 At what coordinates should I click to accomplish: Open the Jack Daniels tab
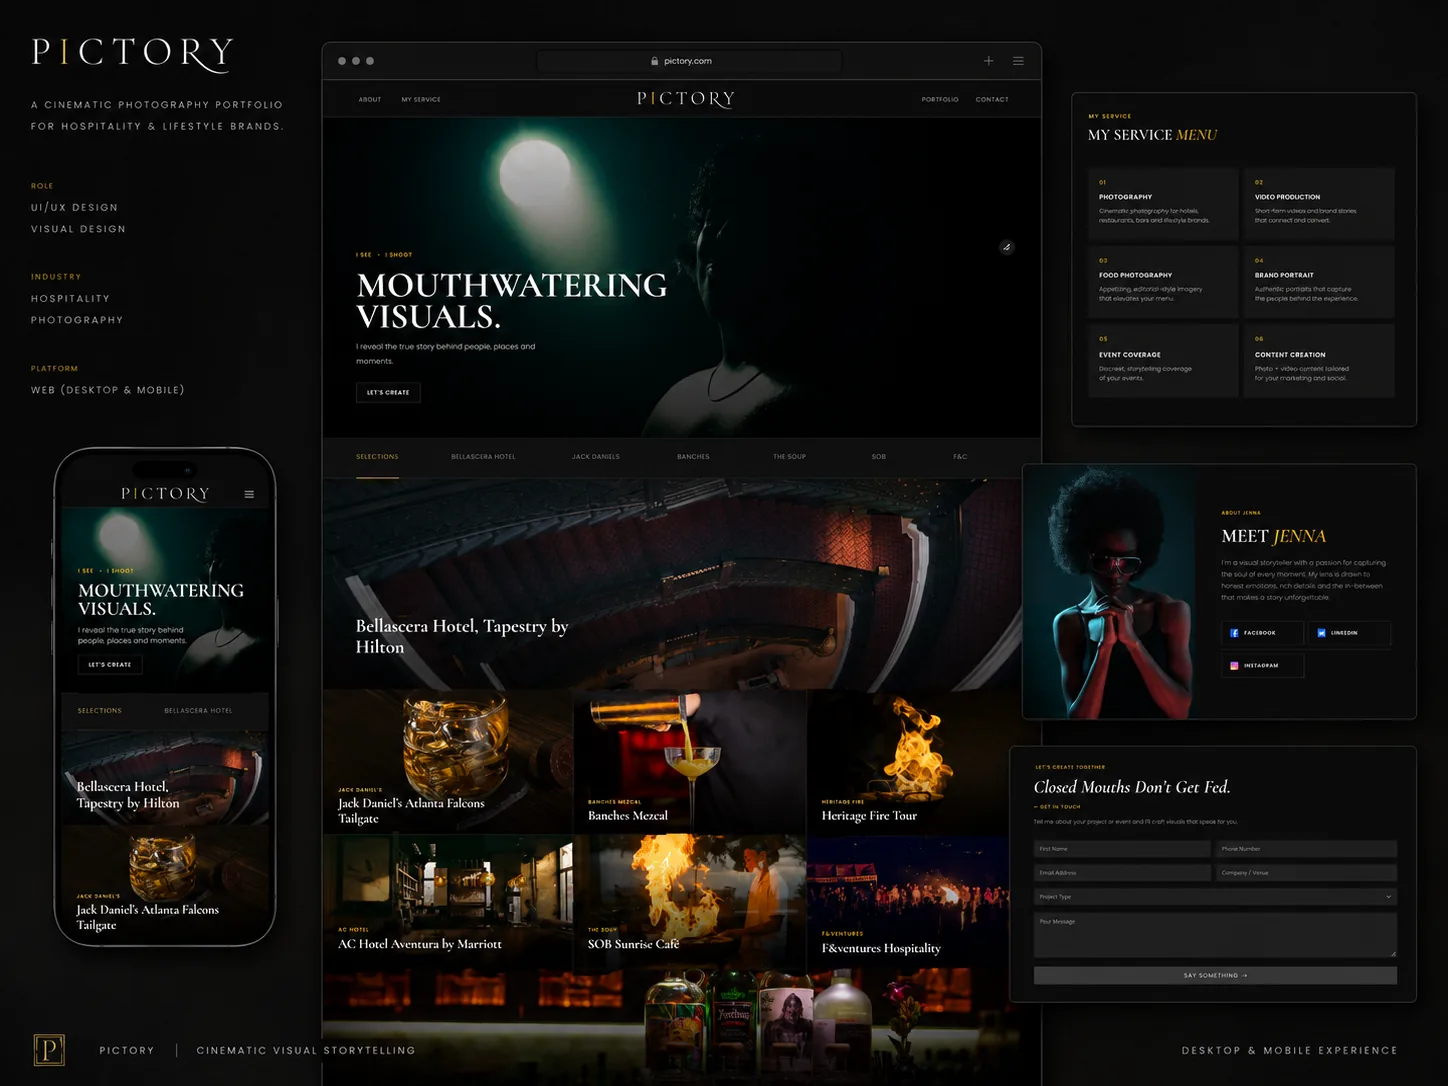tap(596, 457)
